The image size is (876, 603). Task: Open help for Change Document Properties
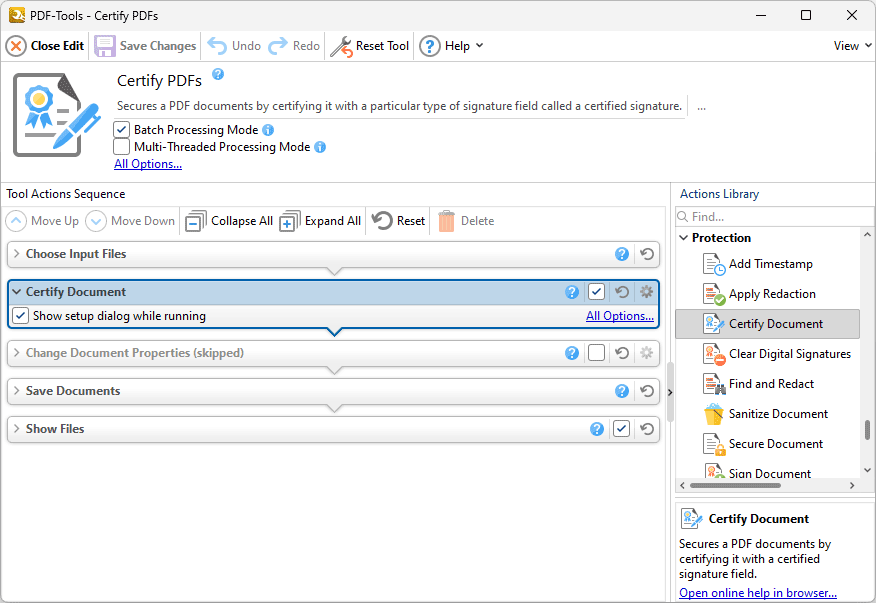572,353
